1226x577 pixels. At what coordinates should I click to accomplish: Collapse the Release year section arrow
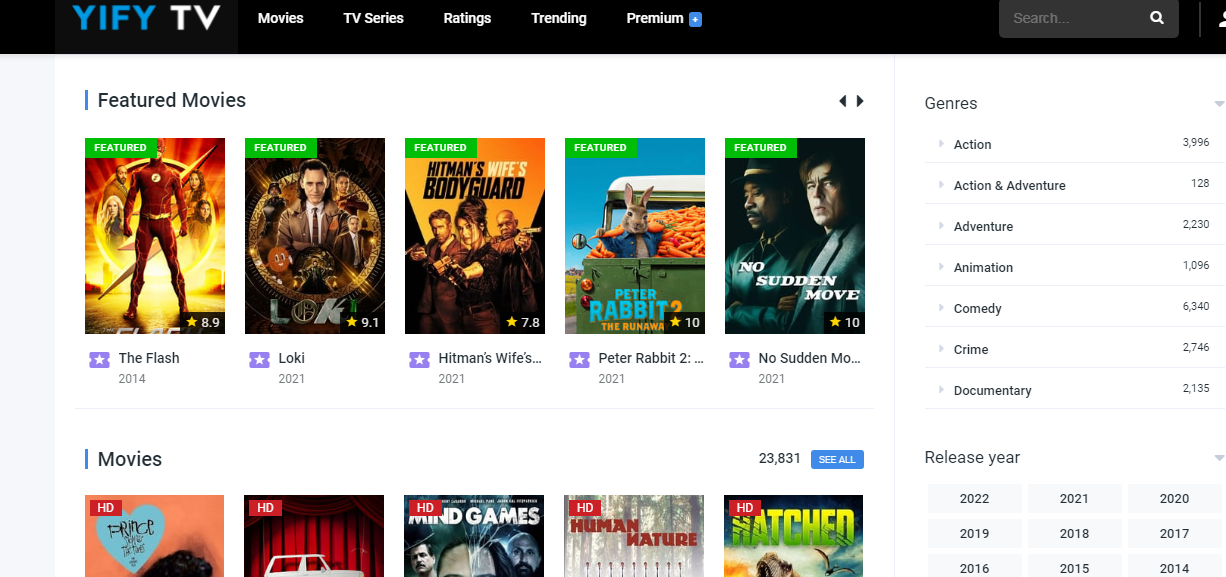pyautogui.click(x=1219, y=458)
